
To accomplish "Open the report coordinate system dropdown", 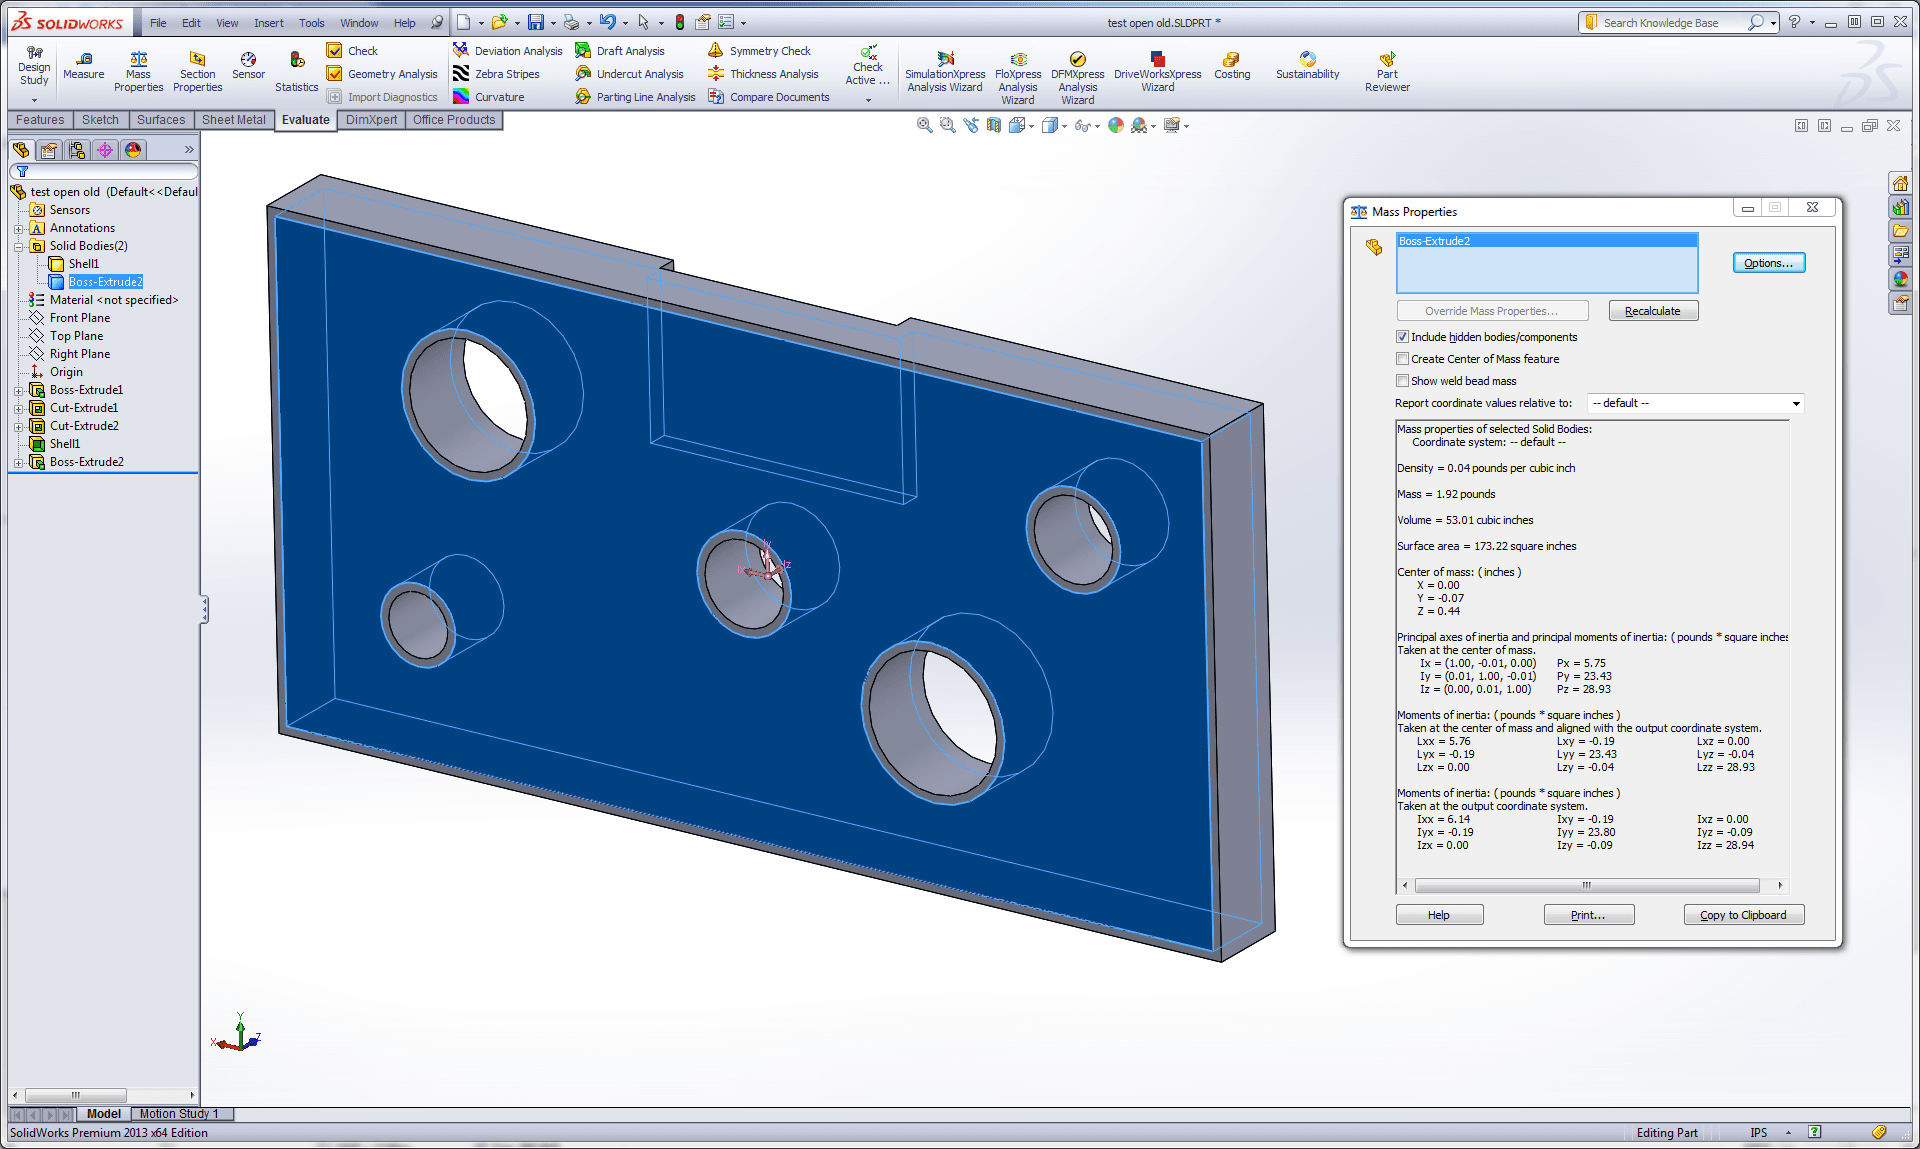I will tap(1796, 404).
